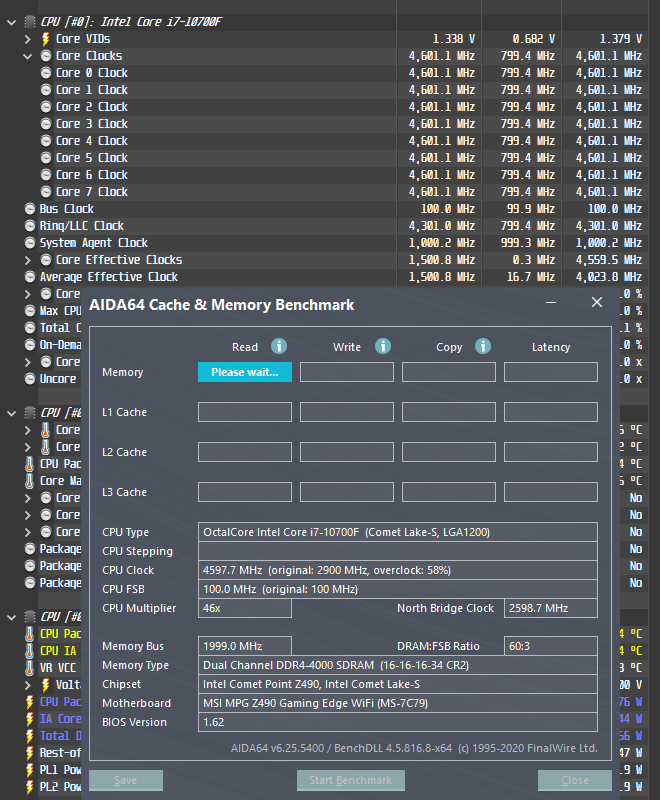The height and width of the screenshot is (800, 660).
Task: Click the Read info icon
Action: (x=278, y=346)
